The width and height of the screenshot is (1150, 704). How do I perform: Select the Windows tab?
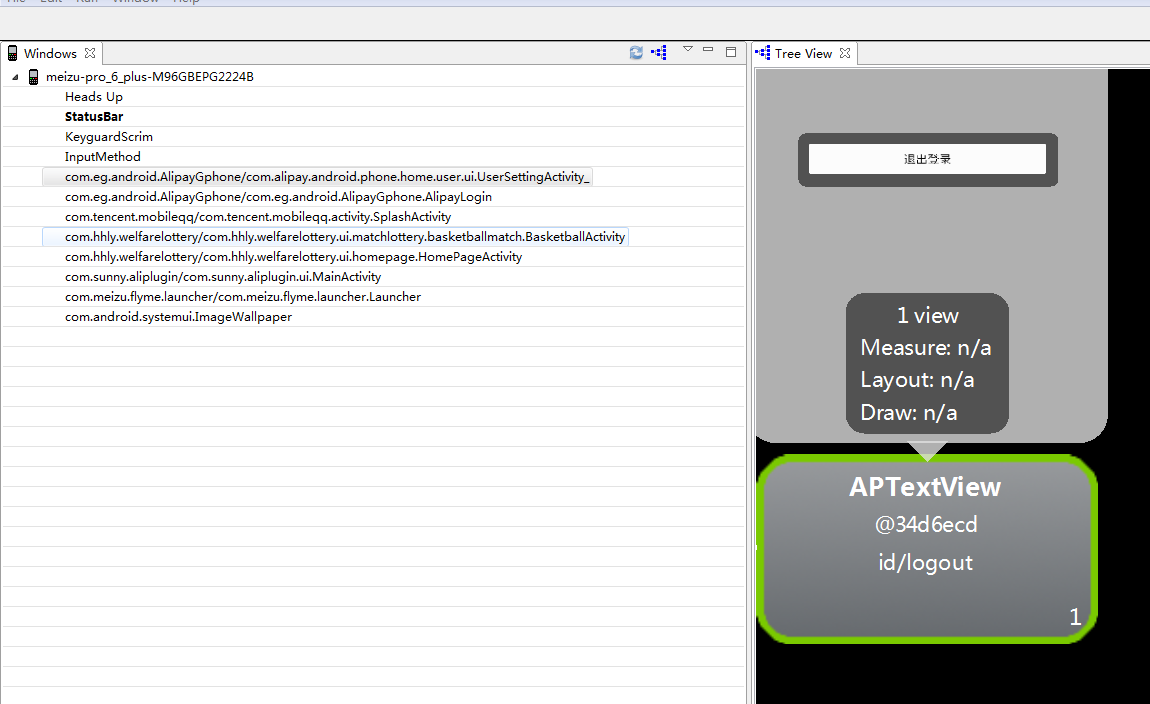(50, 54)
